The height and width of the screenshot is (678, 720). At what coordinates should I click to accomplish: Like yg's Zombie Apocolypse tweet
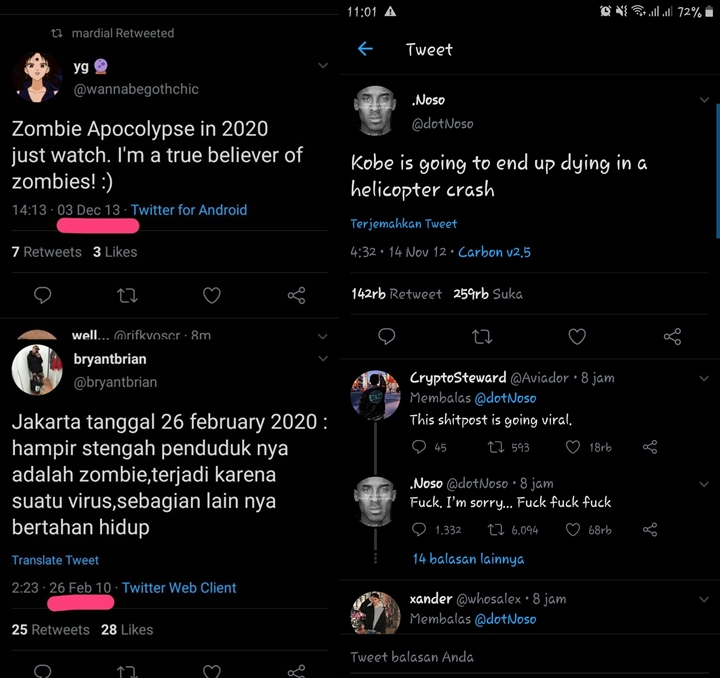coord(212,296)
